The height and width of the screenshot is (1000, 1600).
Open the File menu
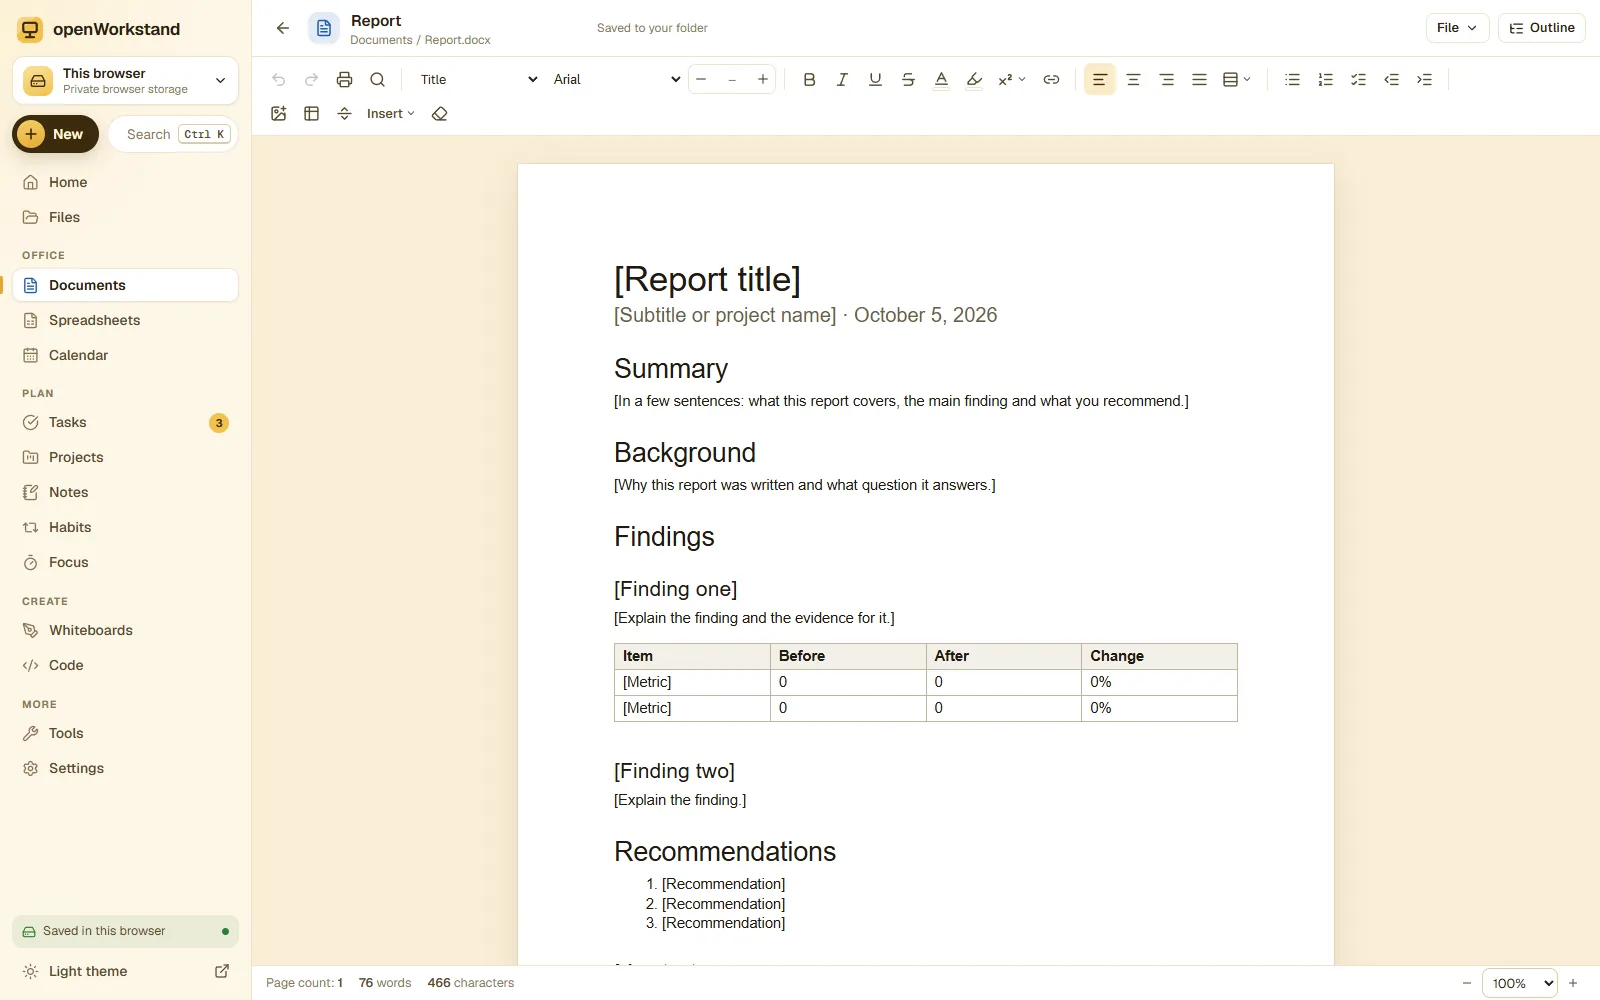pyautogui.click(x=1457, y=28)
